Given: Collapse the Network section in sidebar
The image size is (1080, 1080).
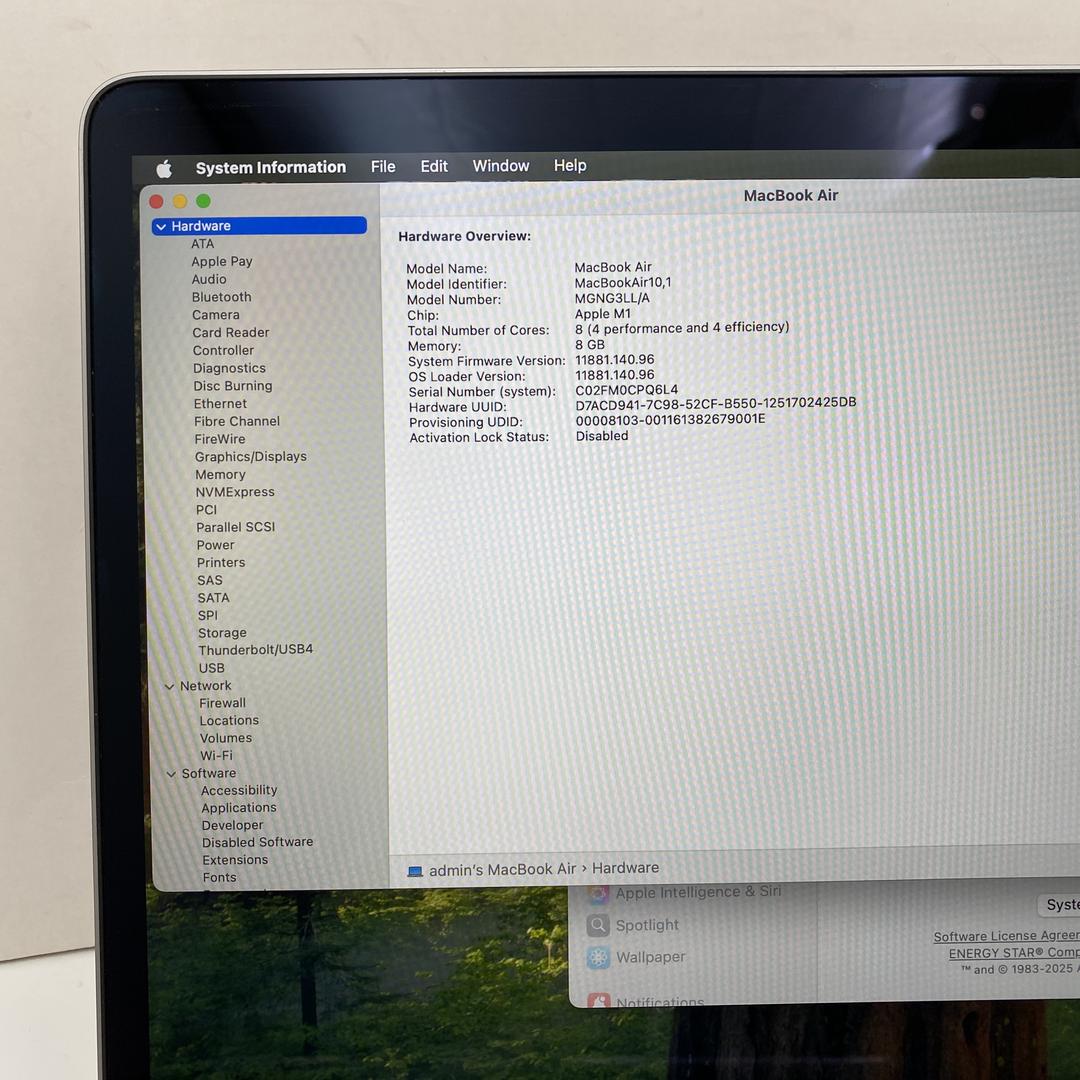Looking at the screenshot, I should pyautogui.click(x=169, y=686).
